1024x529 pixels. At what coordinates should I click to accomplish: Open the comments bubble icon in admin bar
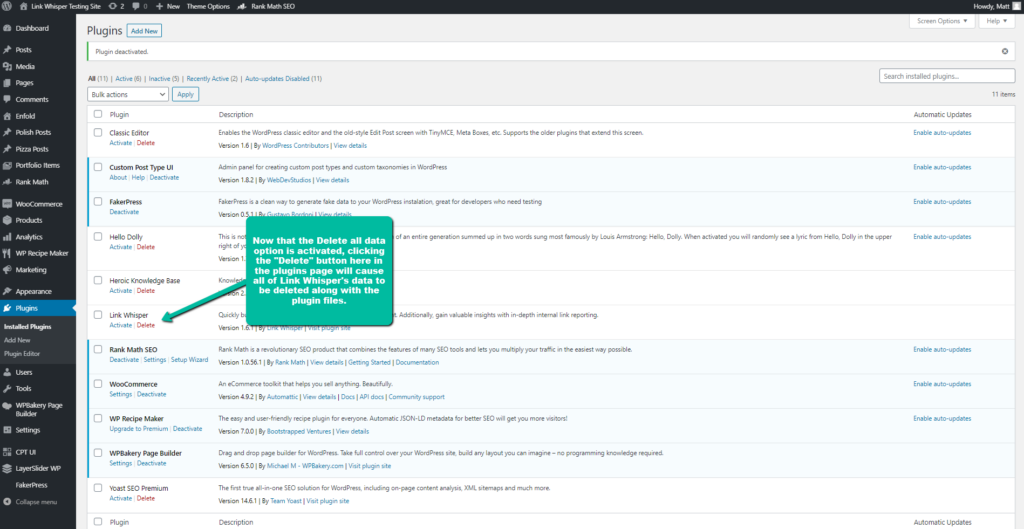click(136, 7)
